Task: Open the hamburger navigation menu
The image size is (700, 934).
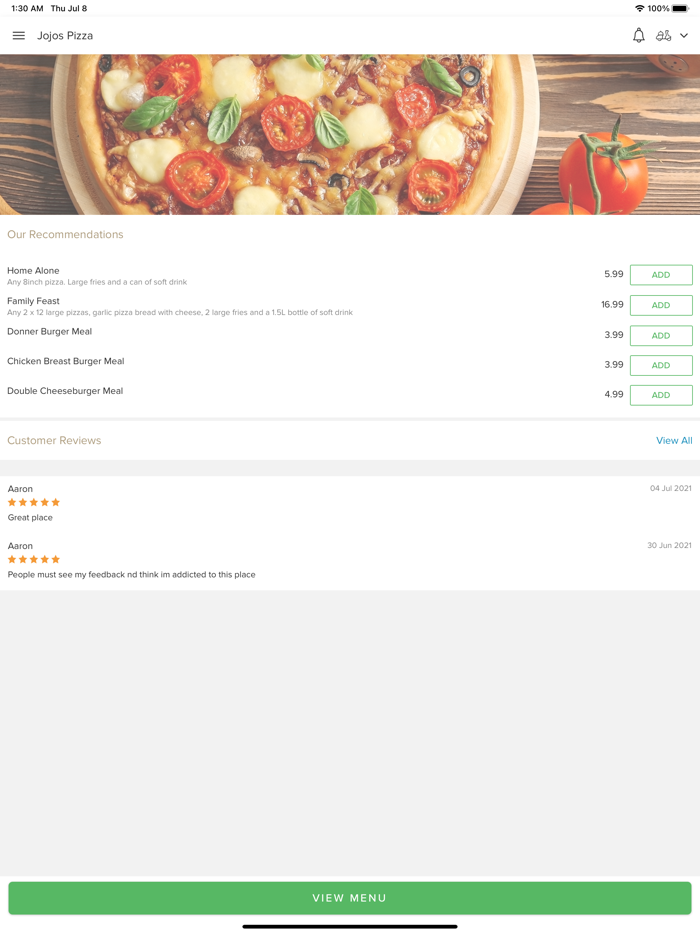Action: (18, 35)
